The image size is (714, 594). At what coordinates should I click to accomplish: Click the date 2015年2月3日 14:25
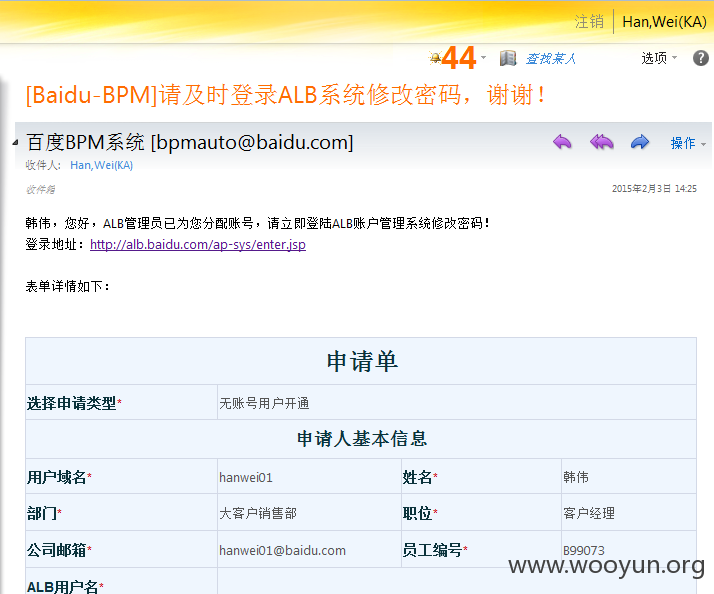coord(654,189)
